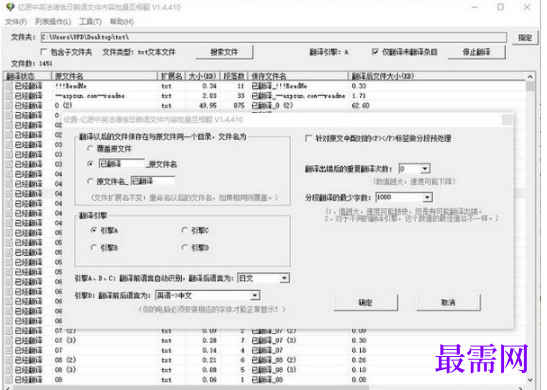This screenshot has width=547, height=390.
Task: Open the 英语->中文 language pair dropdown
Action: click(255, 295)
